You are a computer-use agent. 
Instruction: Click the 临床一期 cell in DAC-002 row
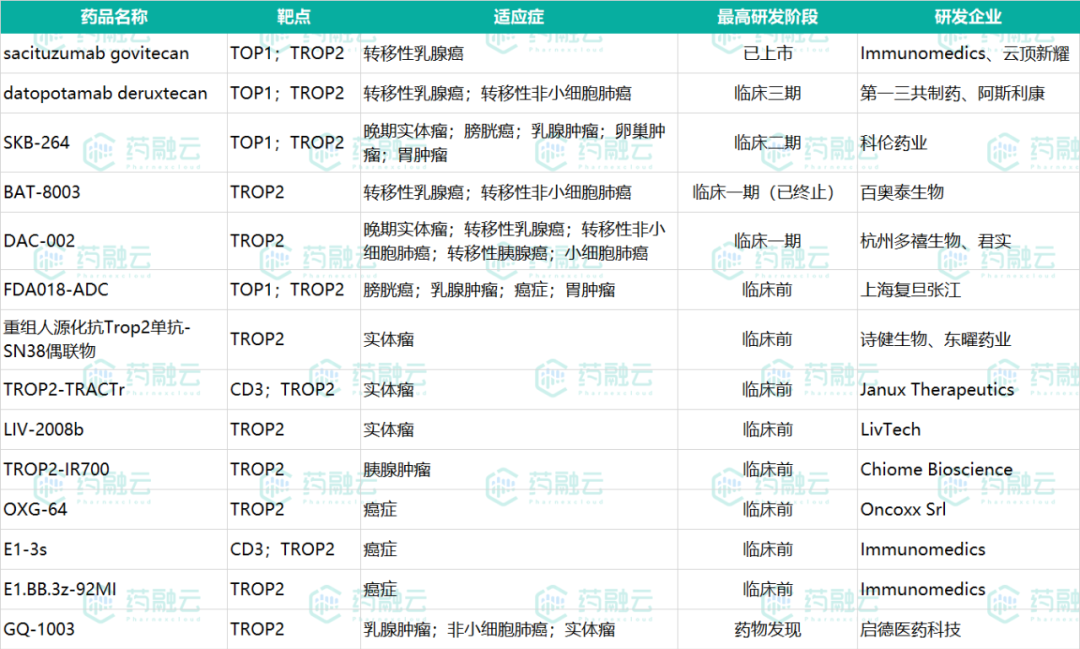tap(767, 241)
